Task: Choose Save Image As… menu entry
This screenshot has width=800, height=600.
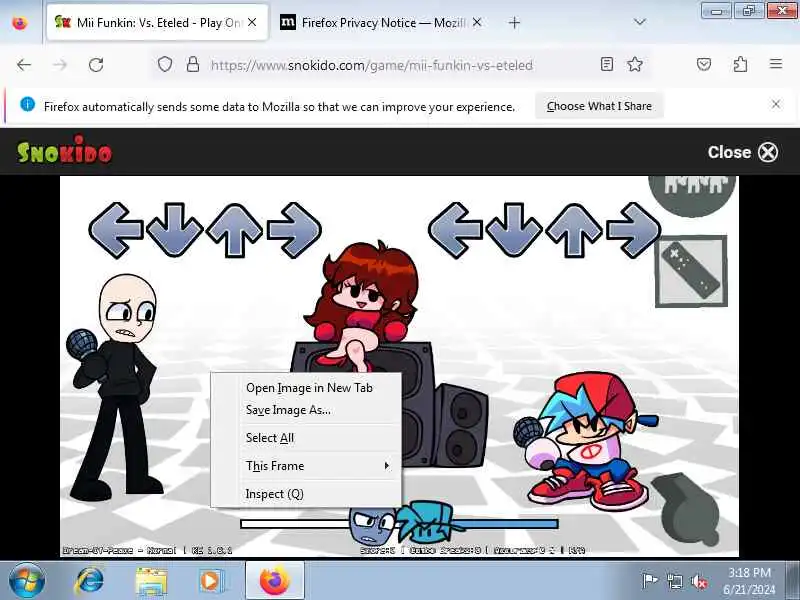Action: tap(288, 410)
